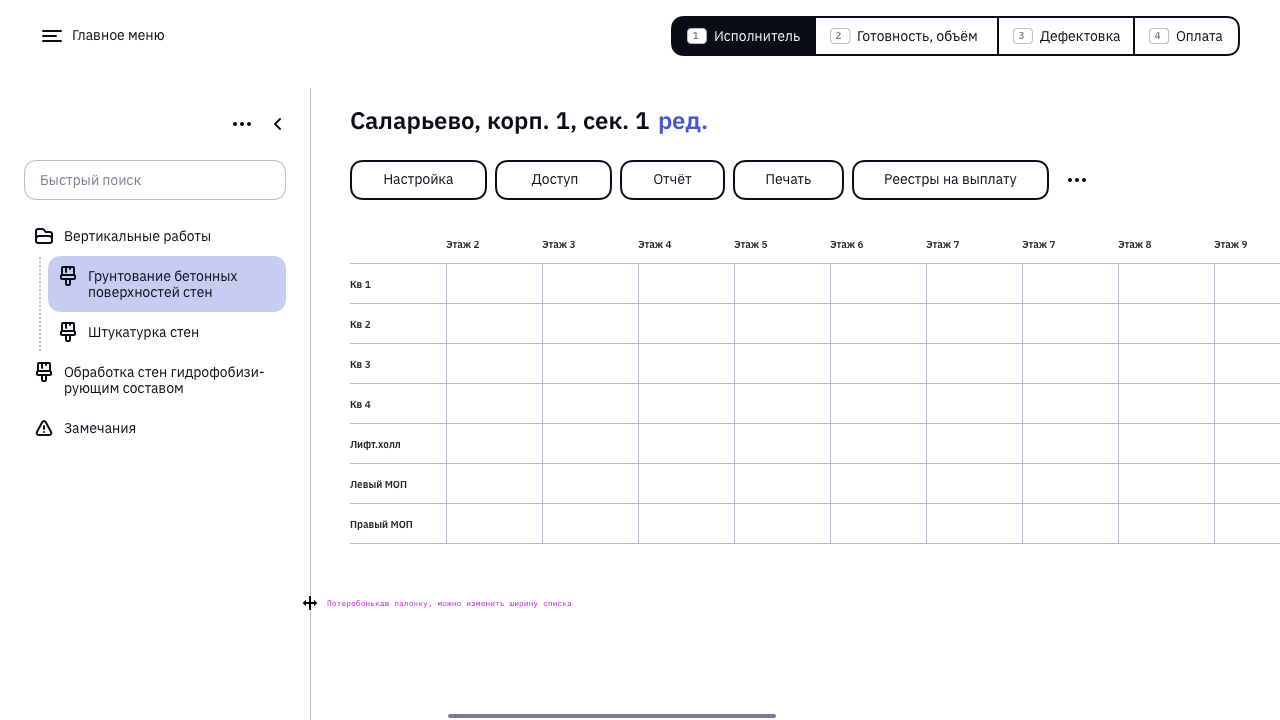Open the Замечания item
This screenshot has height=720, width=1280.
pyautogui.click(x=100, y=428)
